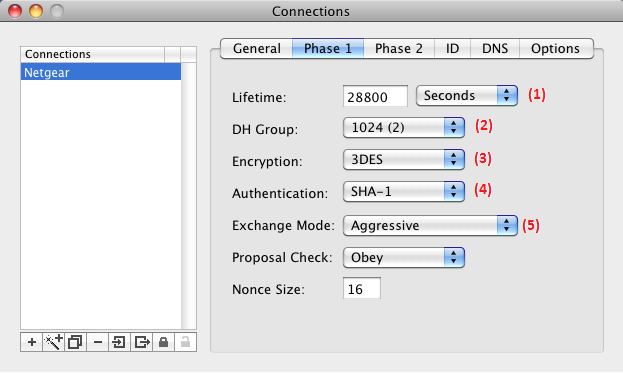Click the closed padlock icon
623x373 pixels.
click(163, 342)
